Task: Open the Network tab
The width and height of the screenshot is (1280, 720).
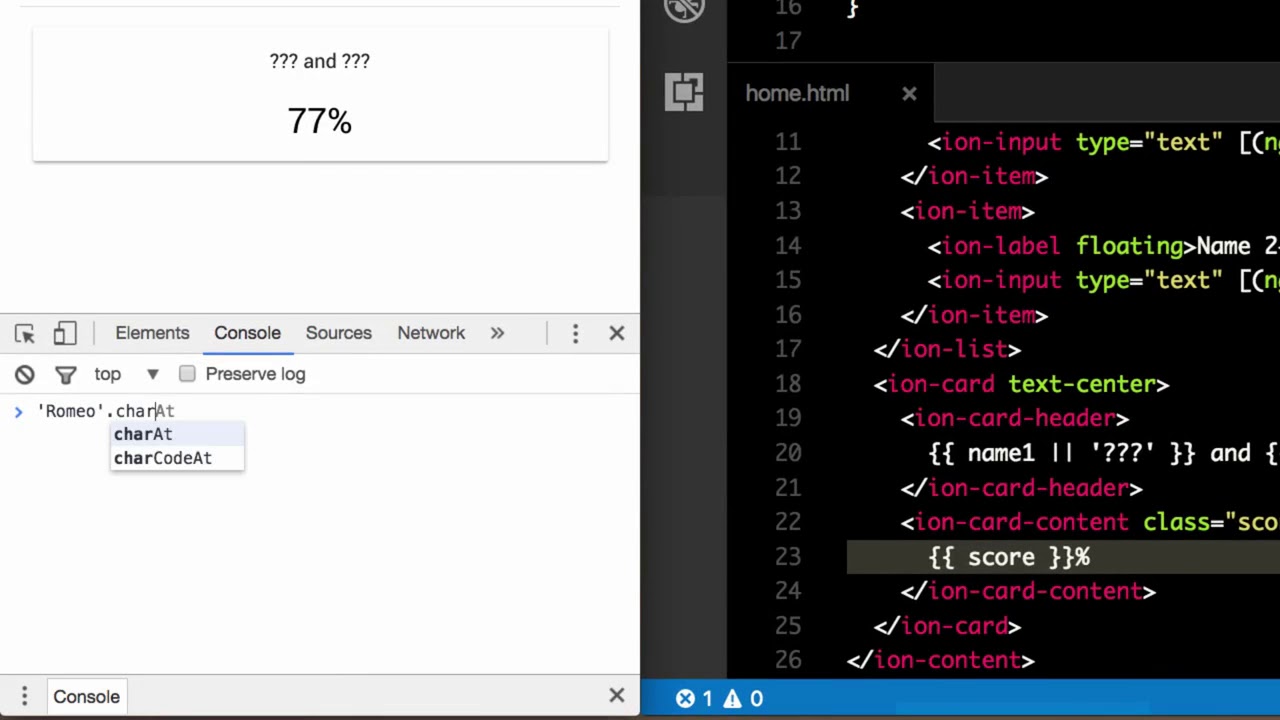Action: [x=431, y=333]
